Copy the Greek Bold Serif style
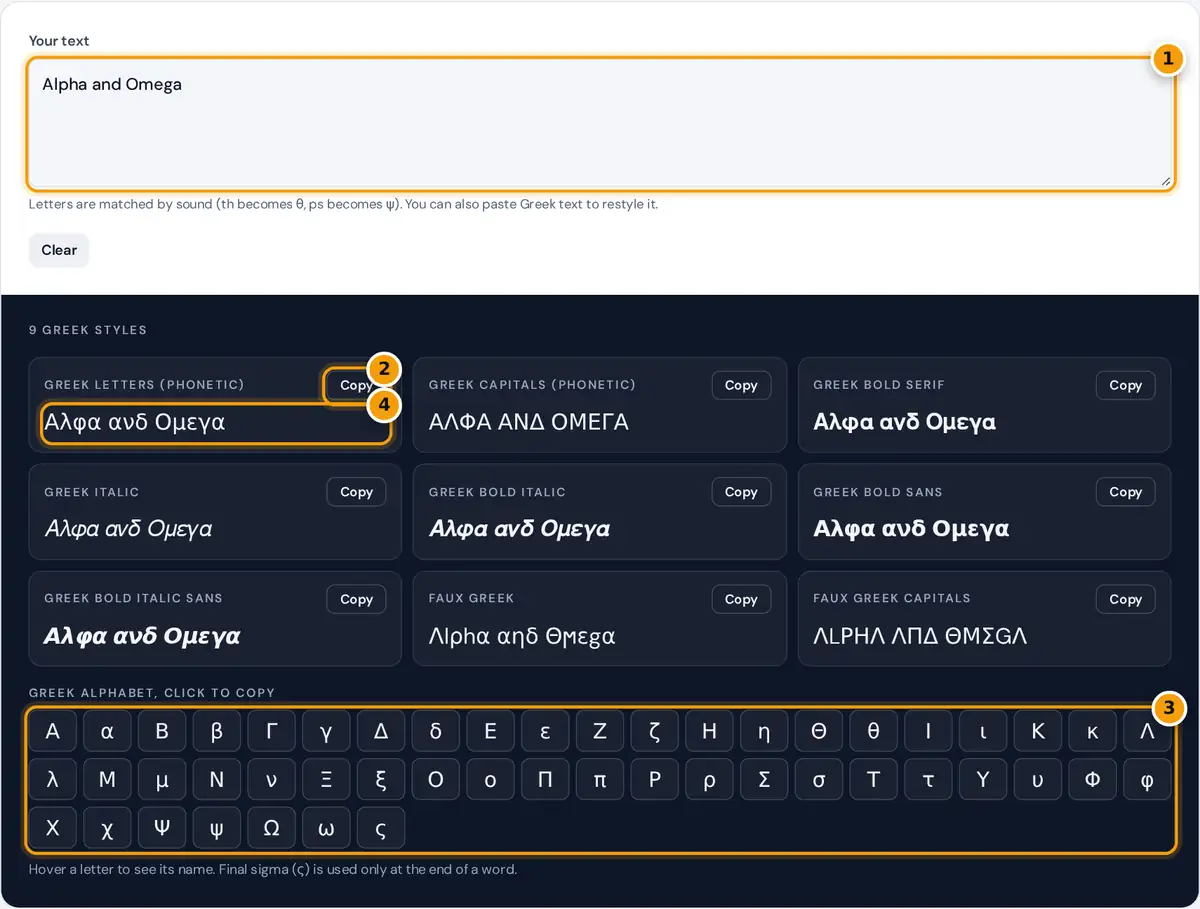The width and height of the screenshot is (1200, 909). (x=1125, y=385)
